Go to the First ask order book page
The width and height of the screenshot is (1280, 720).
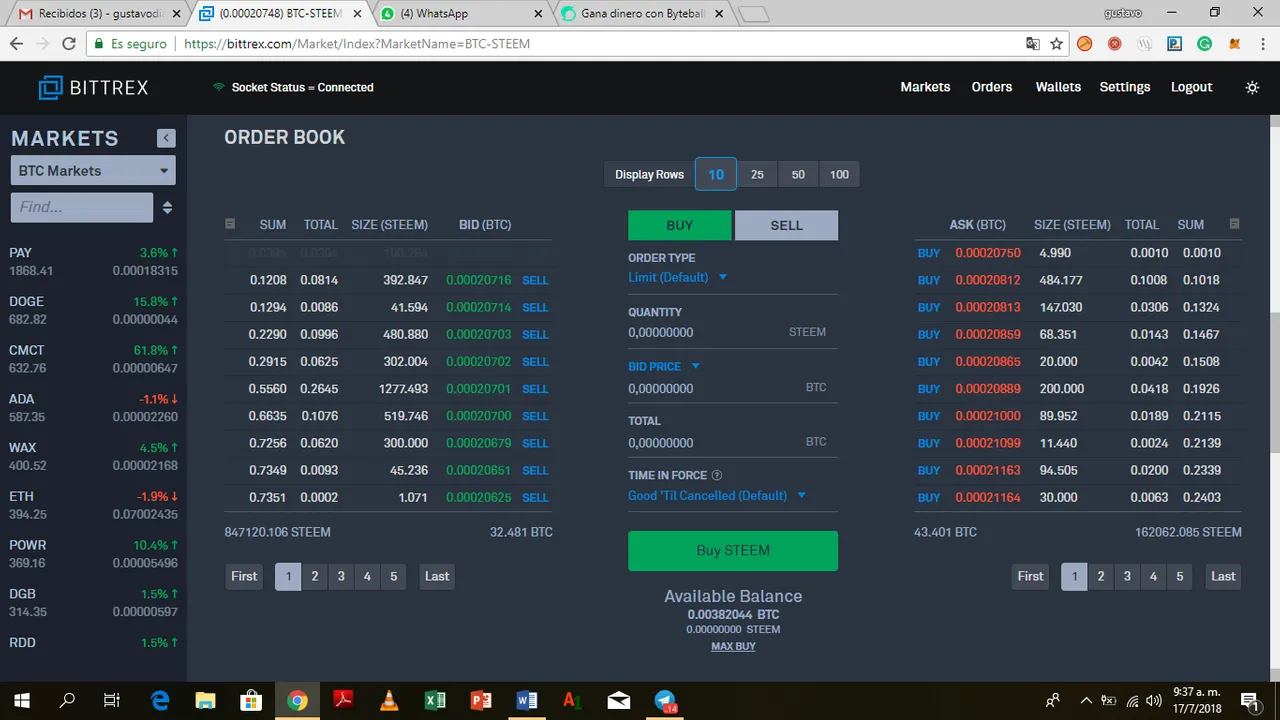coord(1030,576)
